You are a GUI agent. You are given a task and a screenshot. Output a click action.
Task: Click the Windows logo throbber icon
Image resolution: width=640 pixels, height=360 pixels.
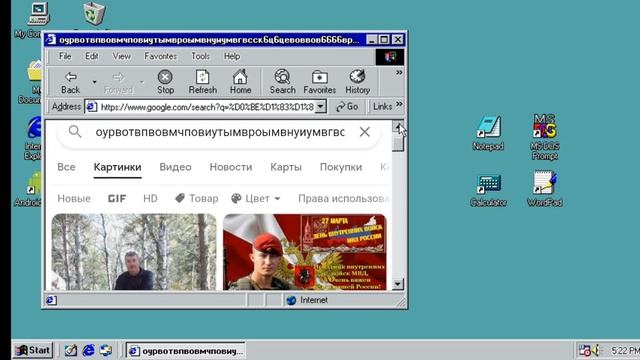[390, 57]
